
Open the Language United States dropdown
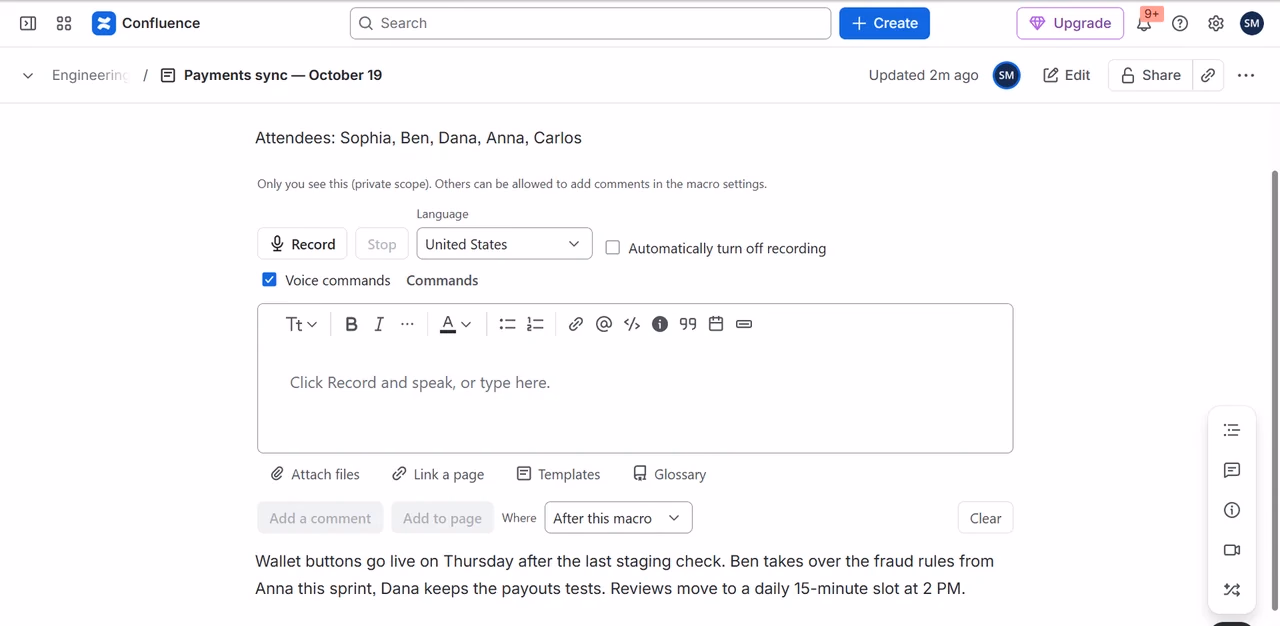pyautogui.click(x=504, y=244)
